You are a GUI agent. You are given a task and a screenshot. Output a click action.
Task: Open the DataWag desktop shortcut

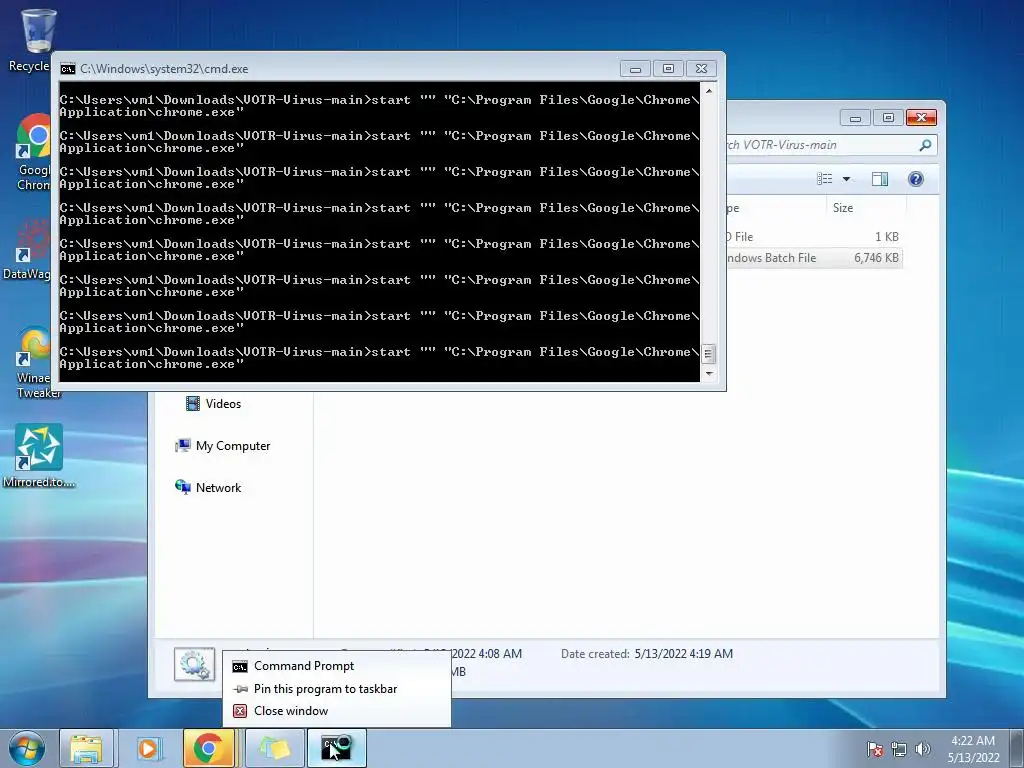coord(29,249)
